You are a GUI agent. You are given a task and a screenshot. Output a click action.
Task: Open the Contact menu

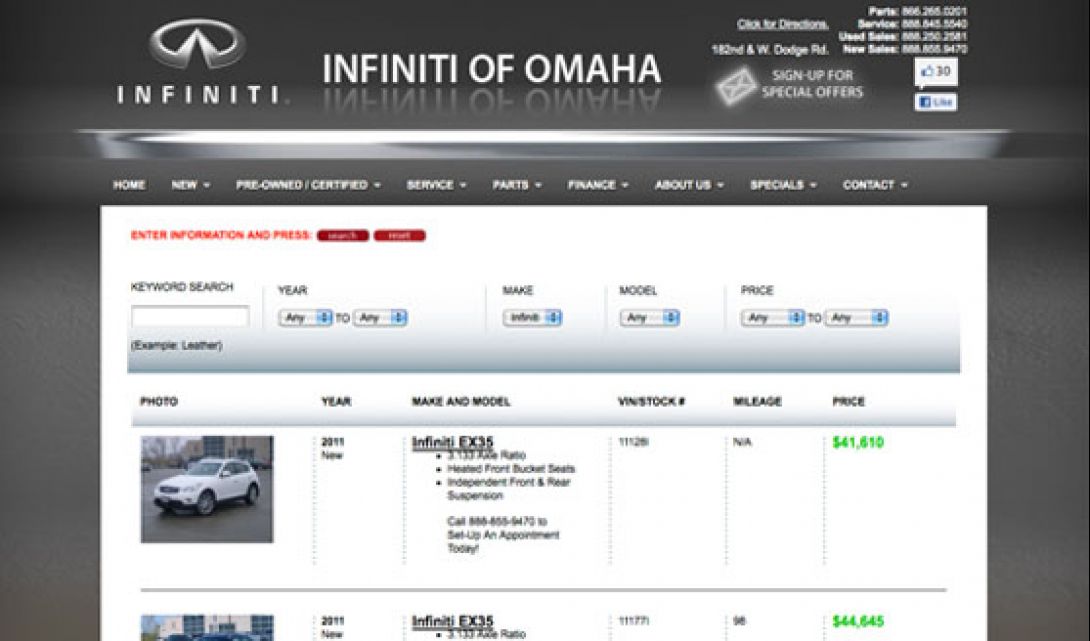coord(875,185)
